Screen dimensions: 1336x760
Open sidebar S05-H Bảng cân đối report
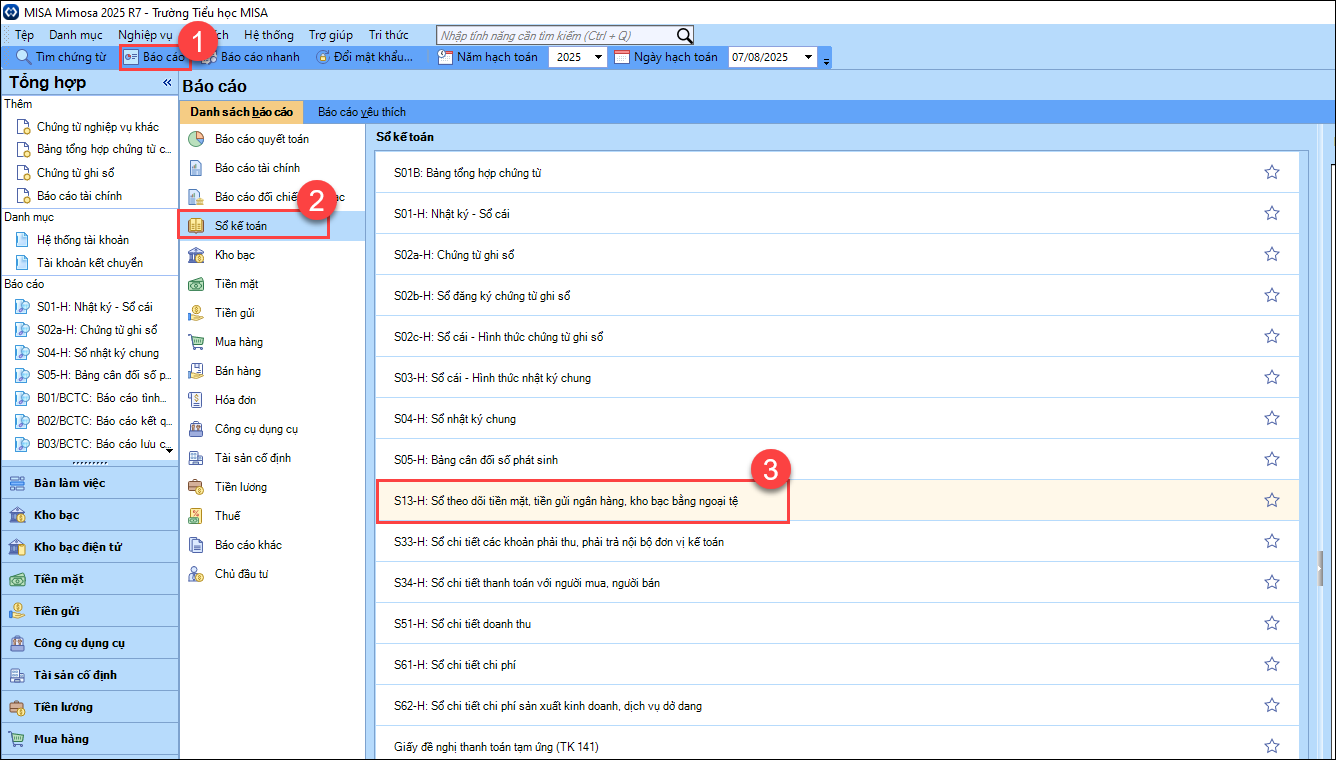(104, 375)
